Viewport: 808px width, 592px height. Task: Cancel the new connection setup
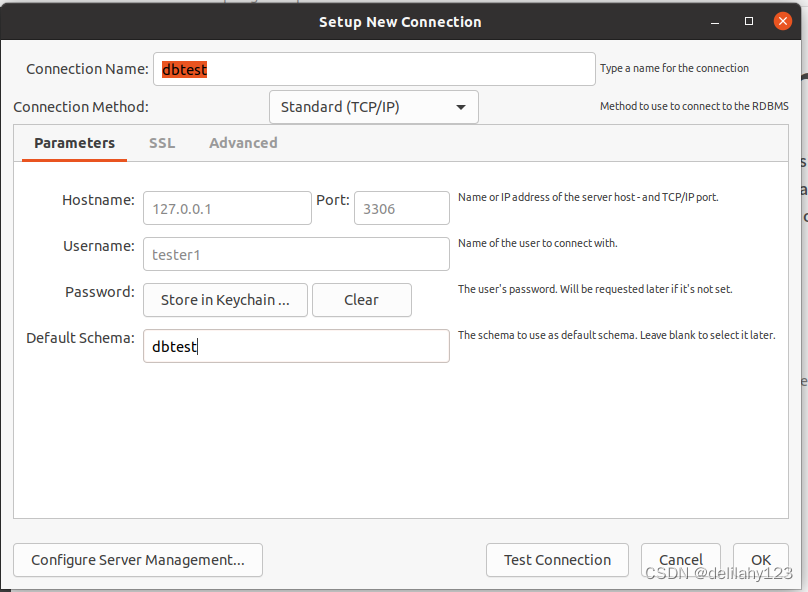[680, 560]
